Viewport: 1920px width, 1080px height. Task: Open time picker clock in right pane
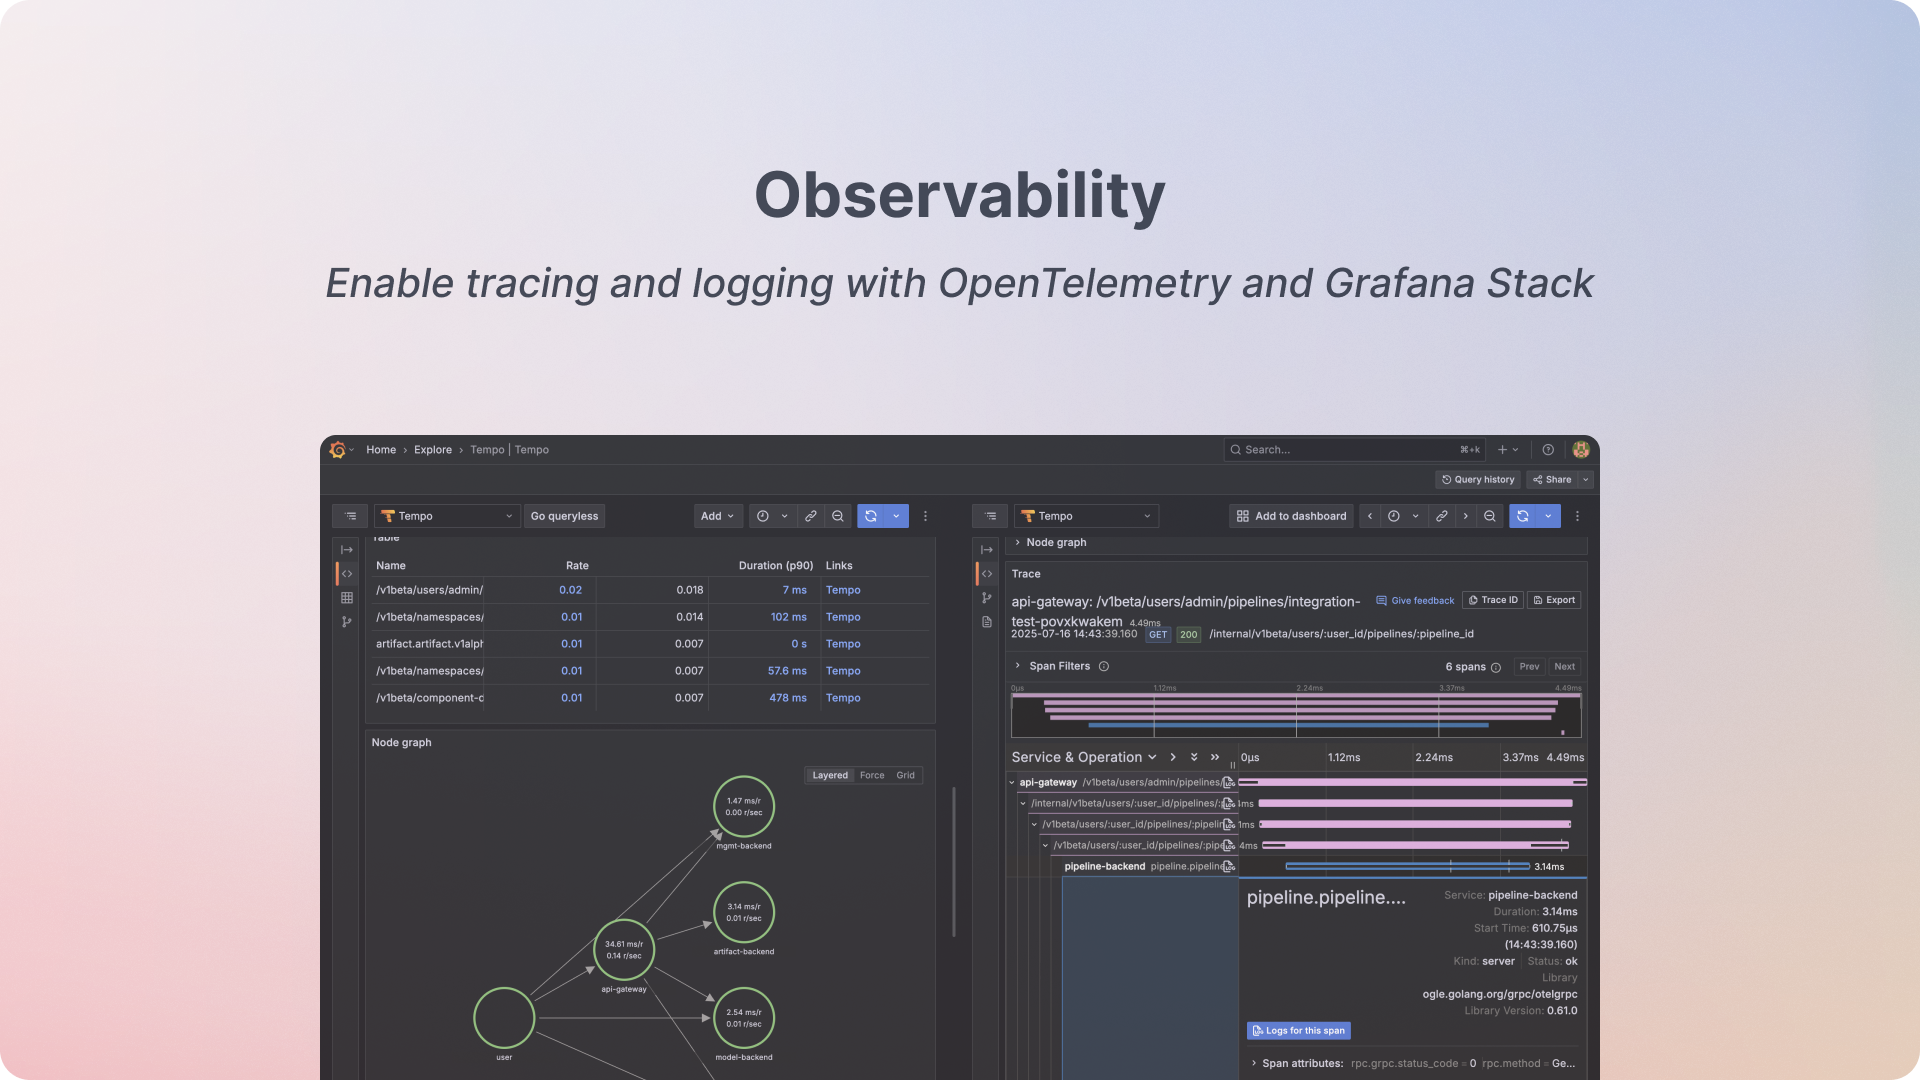pyautogui.click(x=1394, y=516)
